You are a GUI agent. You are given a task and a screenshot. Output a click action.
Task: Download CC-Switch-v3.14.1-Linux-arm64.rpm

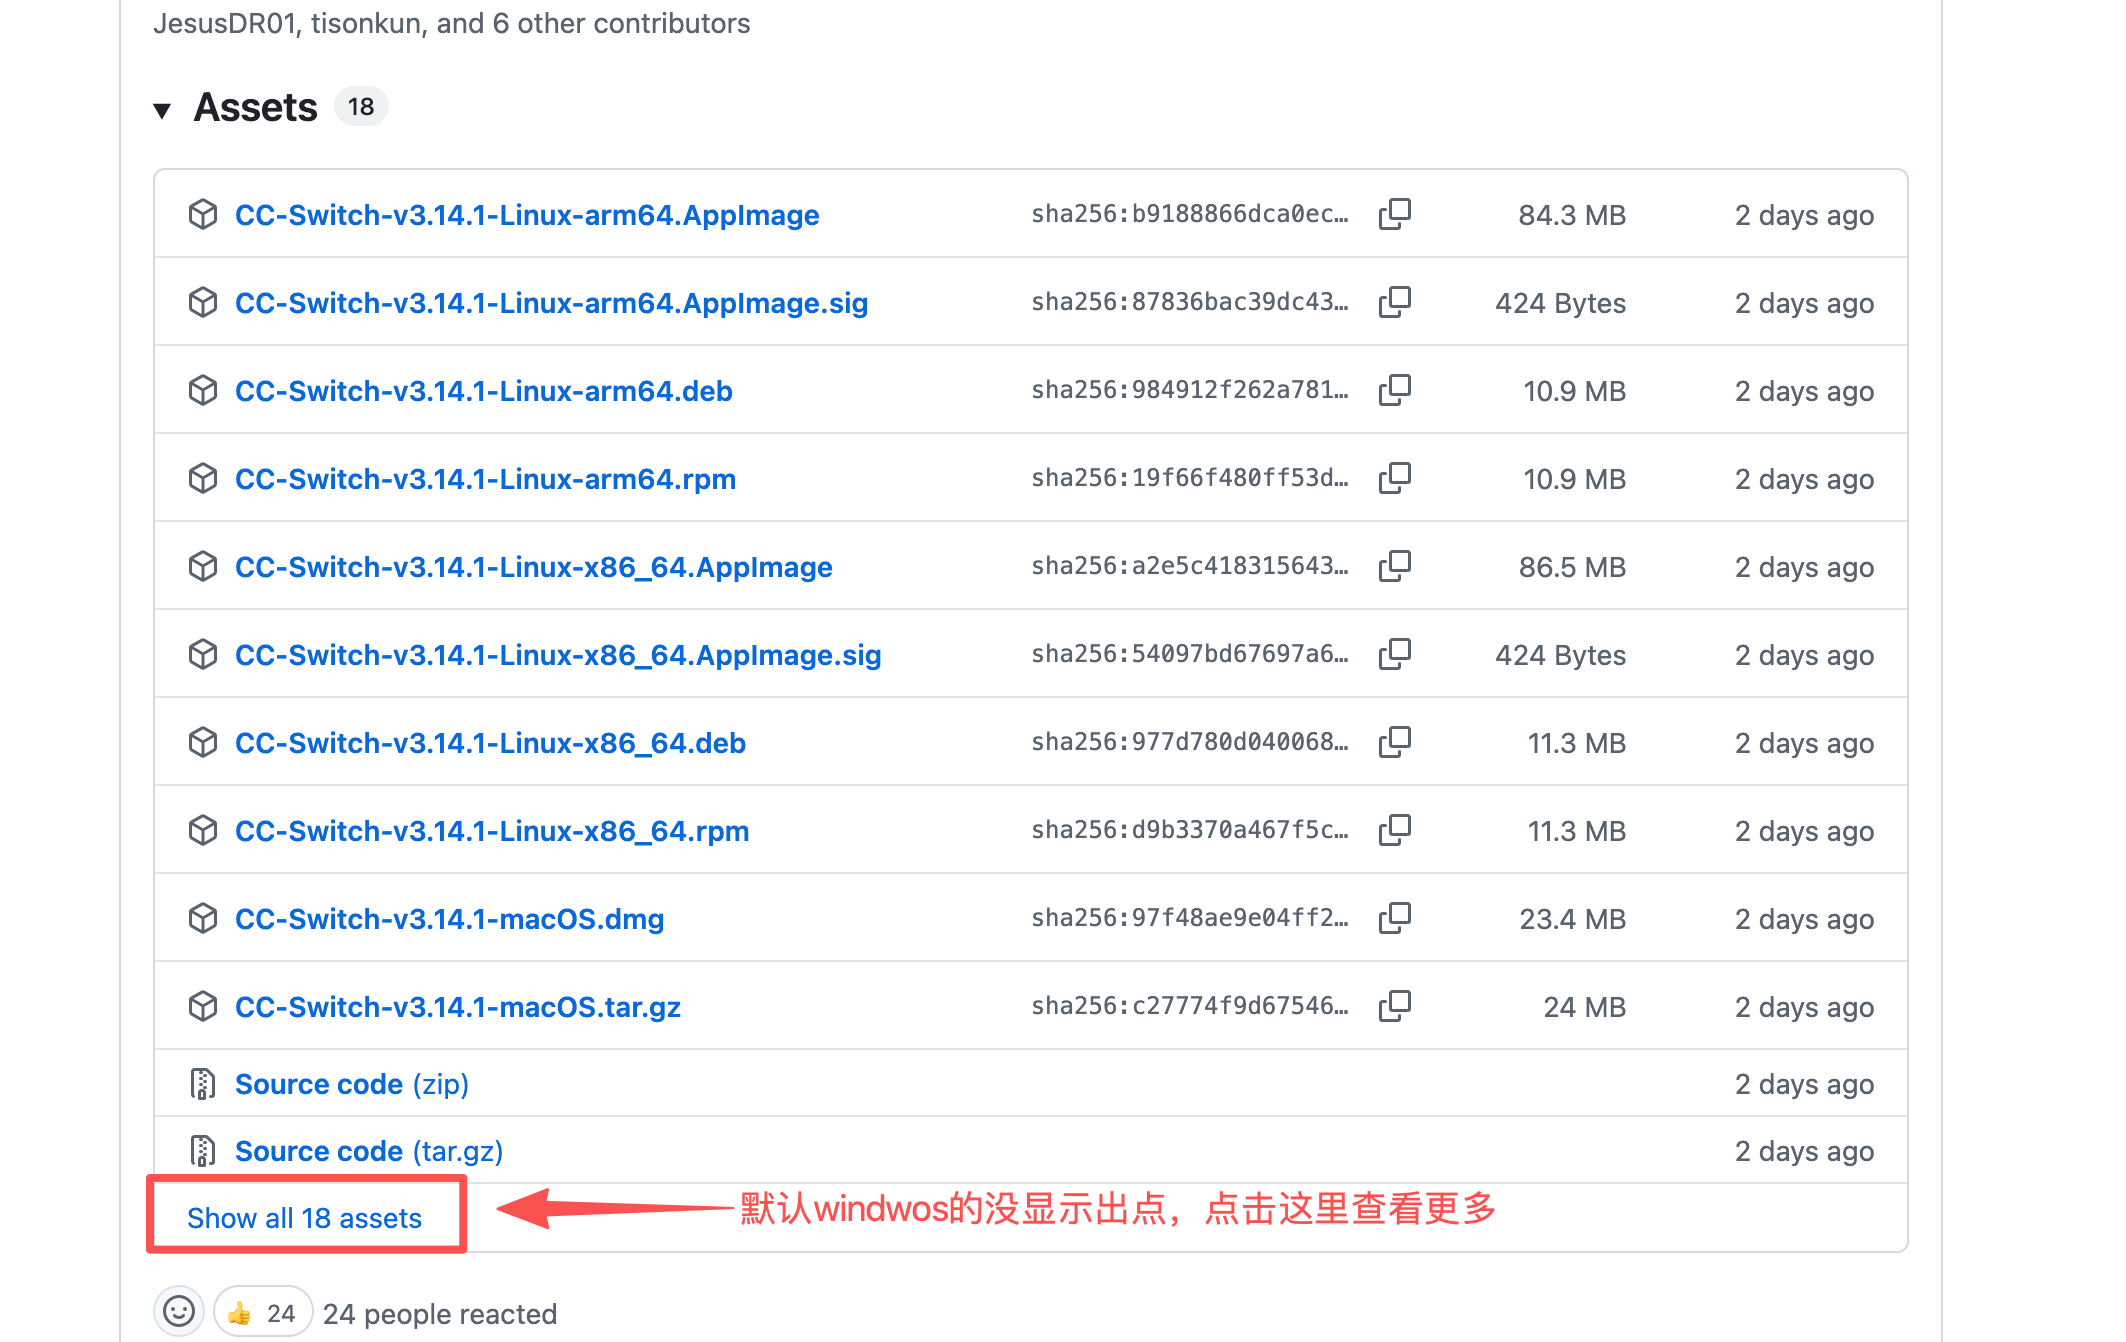485,479
